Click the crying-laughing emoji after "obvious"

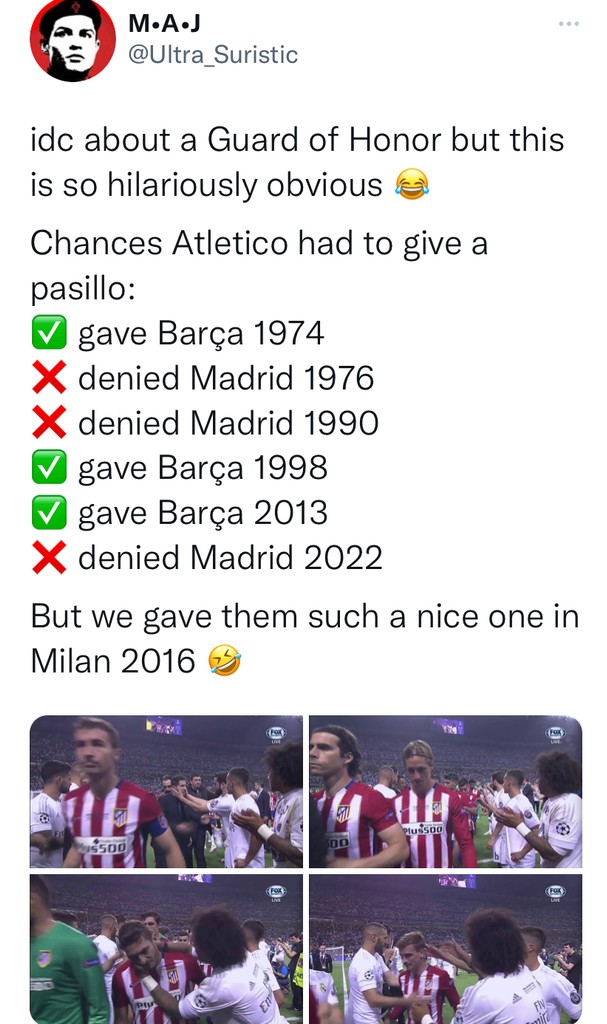(411, 185)
